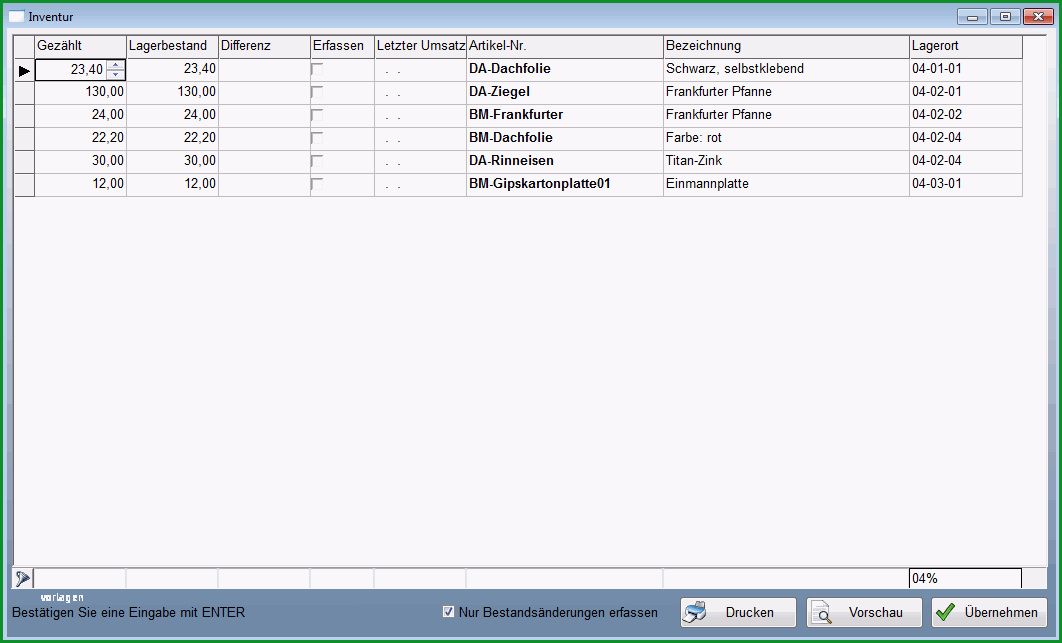This screenshot has height=643, width=1062.
Task: Click the Inventur window title icon
Action: tap(16, 16)
